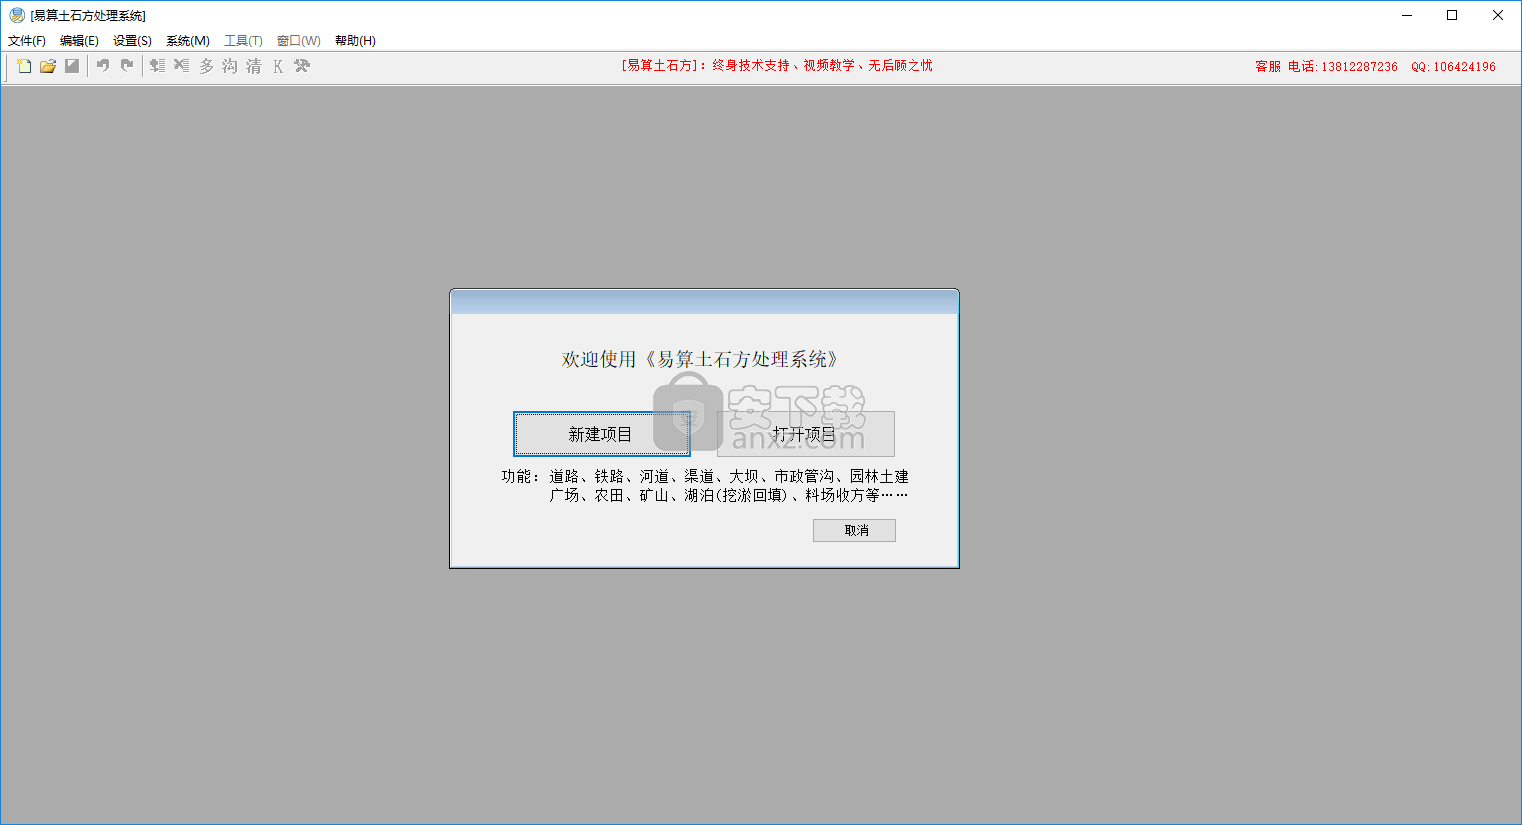Open a file using the folder toolbar icon
Viewport: 1522px width, 825px height.
click(48, 66)
